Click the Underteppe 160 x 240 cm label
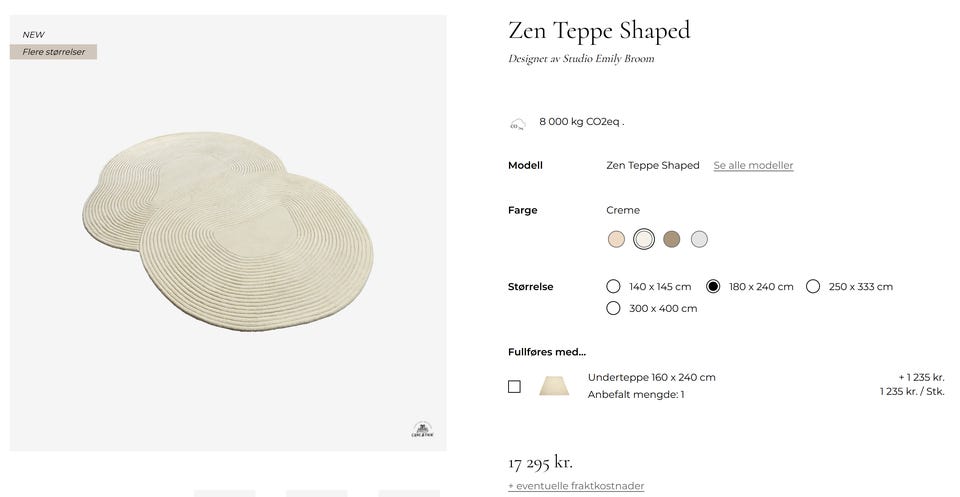 point(651,377)
